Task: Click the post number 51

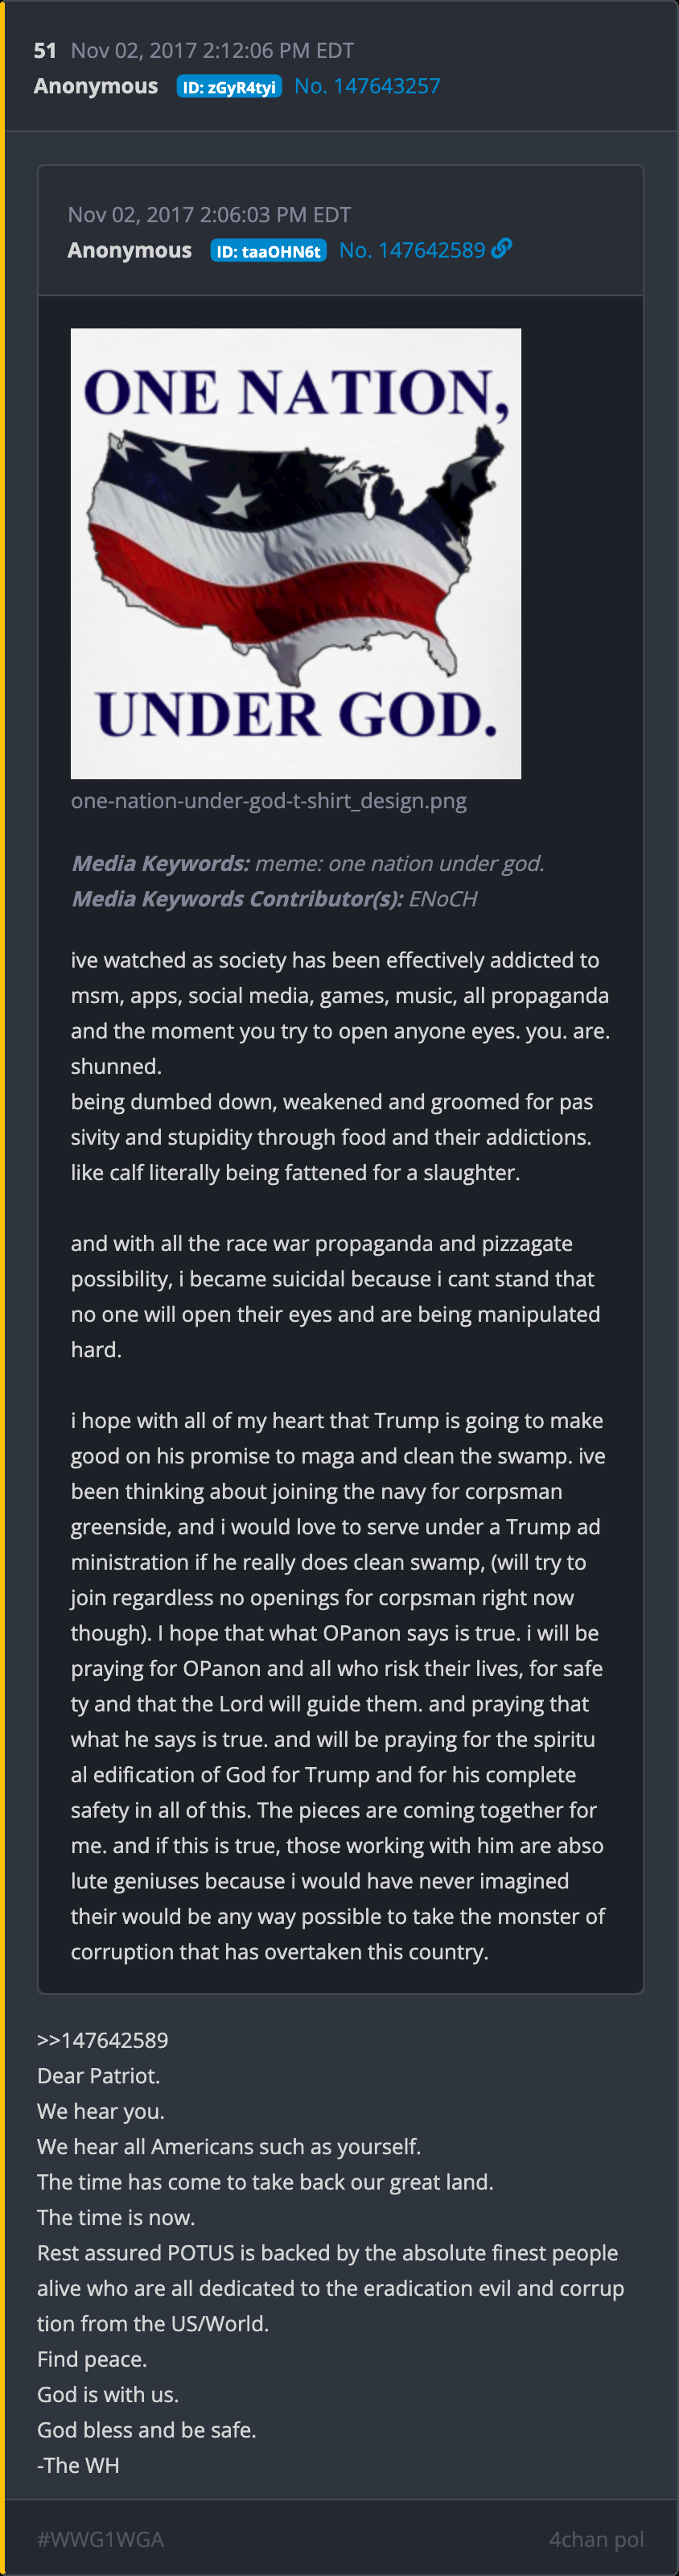Action: click(x=45, y=50)
